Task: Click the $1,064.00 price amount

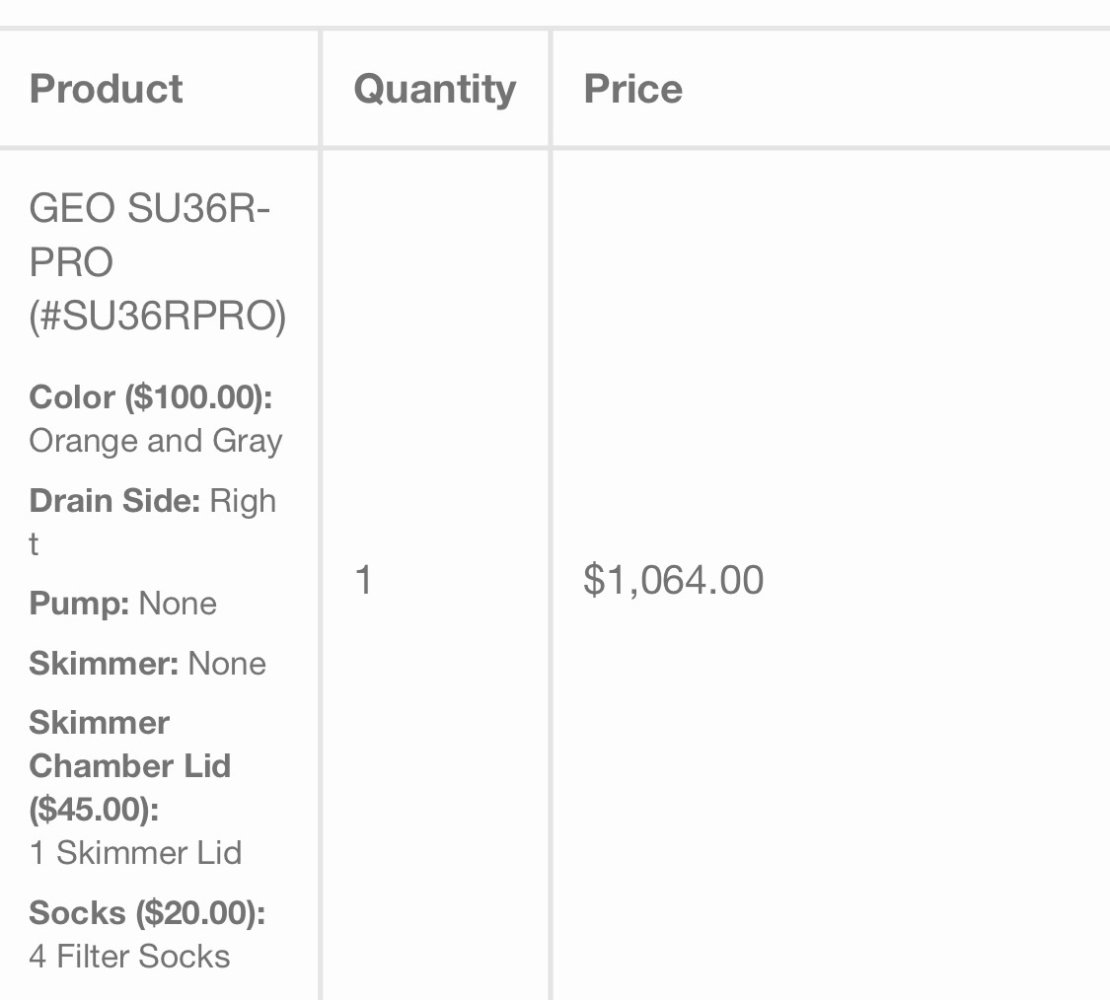Action: coord(673,580)
